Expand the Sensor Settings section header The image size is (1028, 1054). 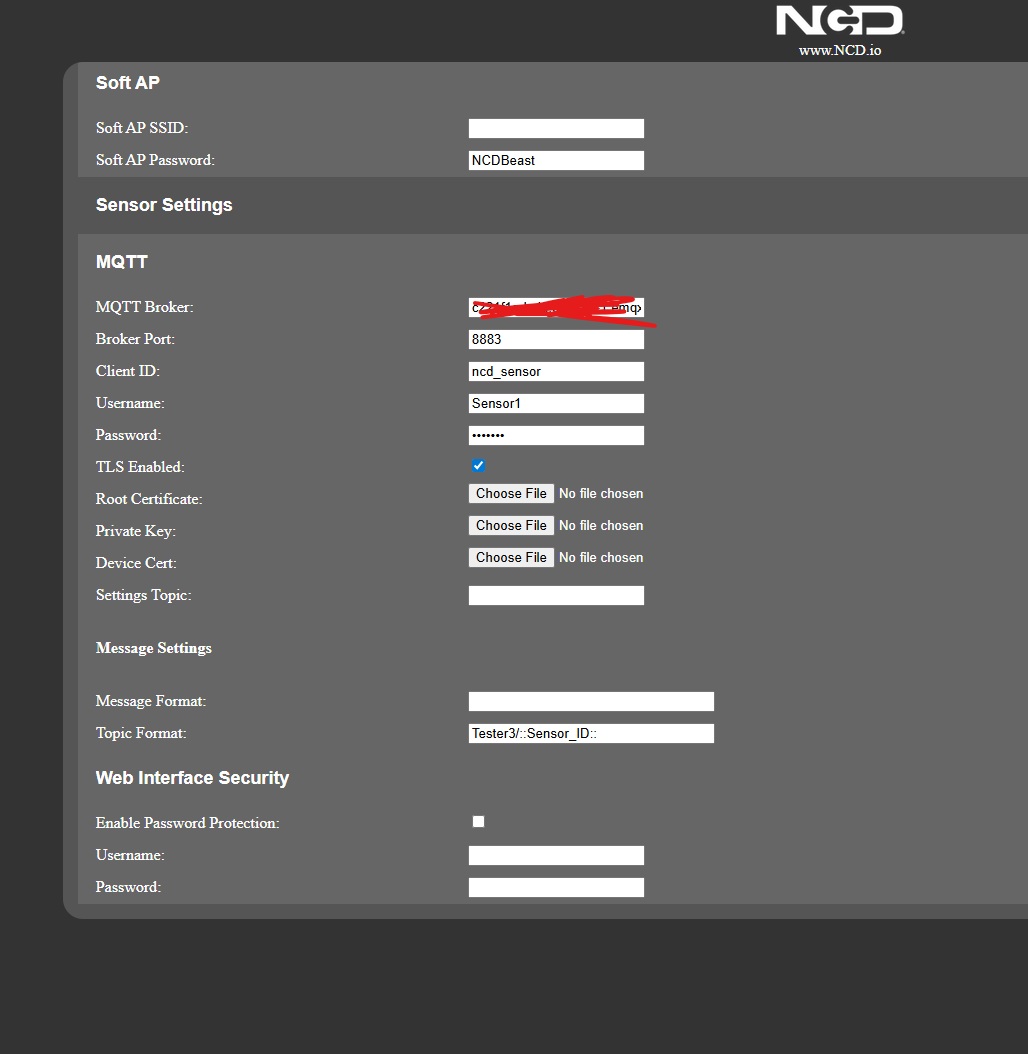[164, 205]
